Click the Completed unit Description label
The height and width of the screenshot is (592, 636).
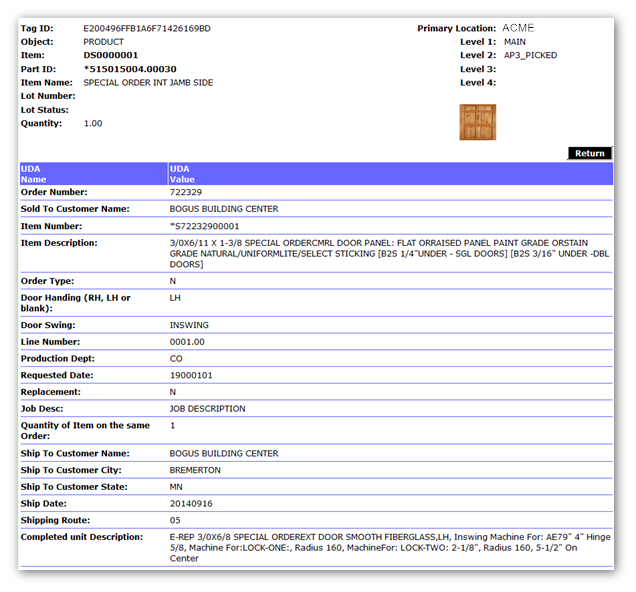(x=82, y=537)
